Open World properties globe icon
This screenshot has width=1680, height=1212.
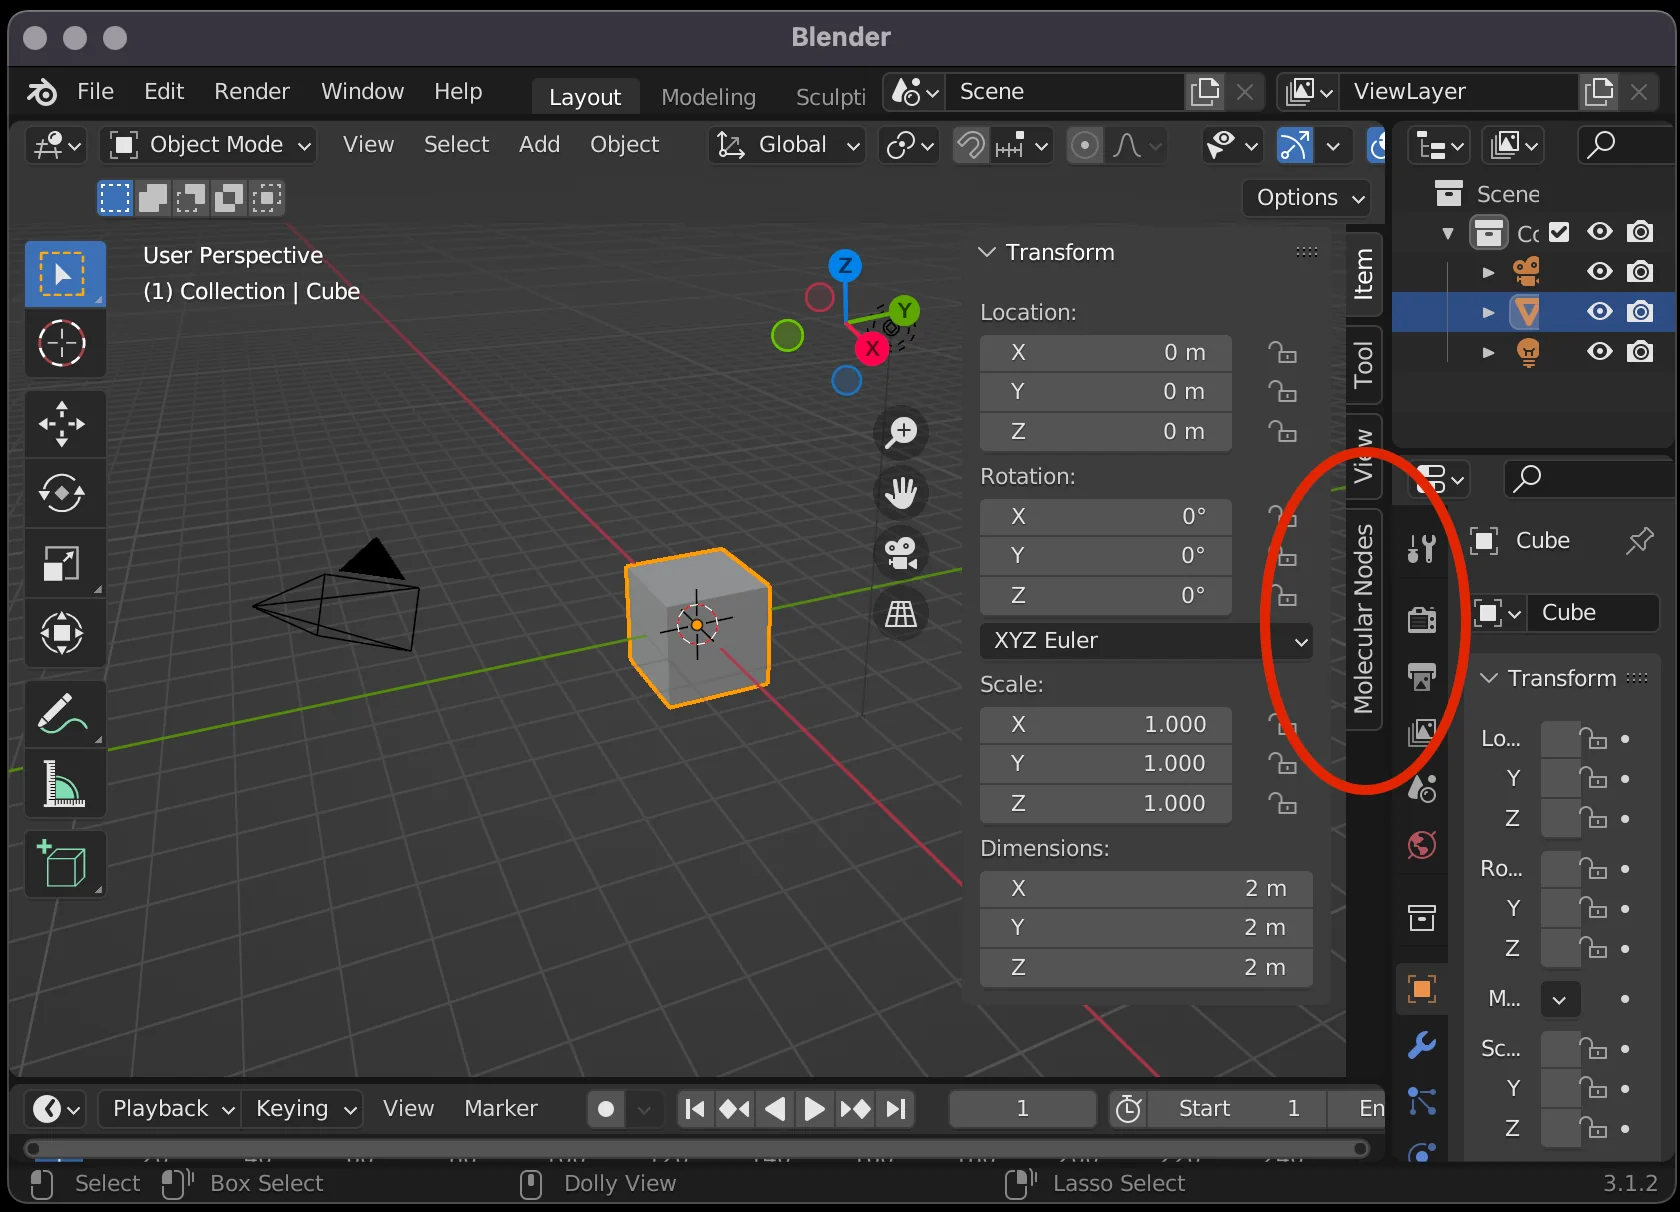pos(1422,845)
